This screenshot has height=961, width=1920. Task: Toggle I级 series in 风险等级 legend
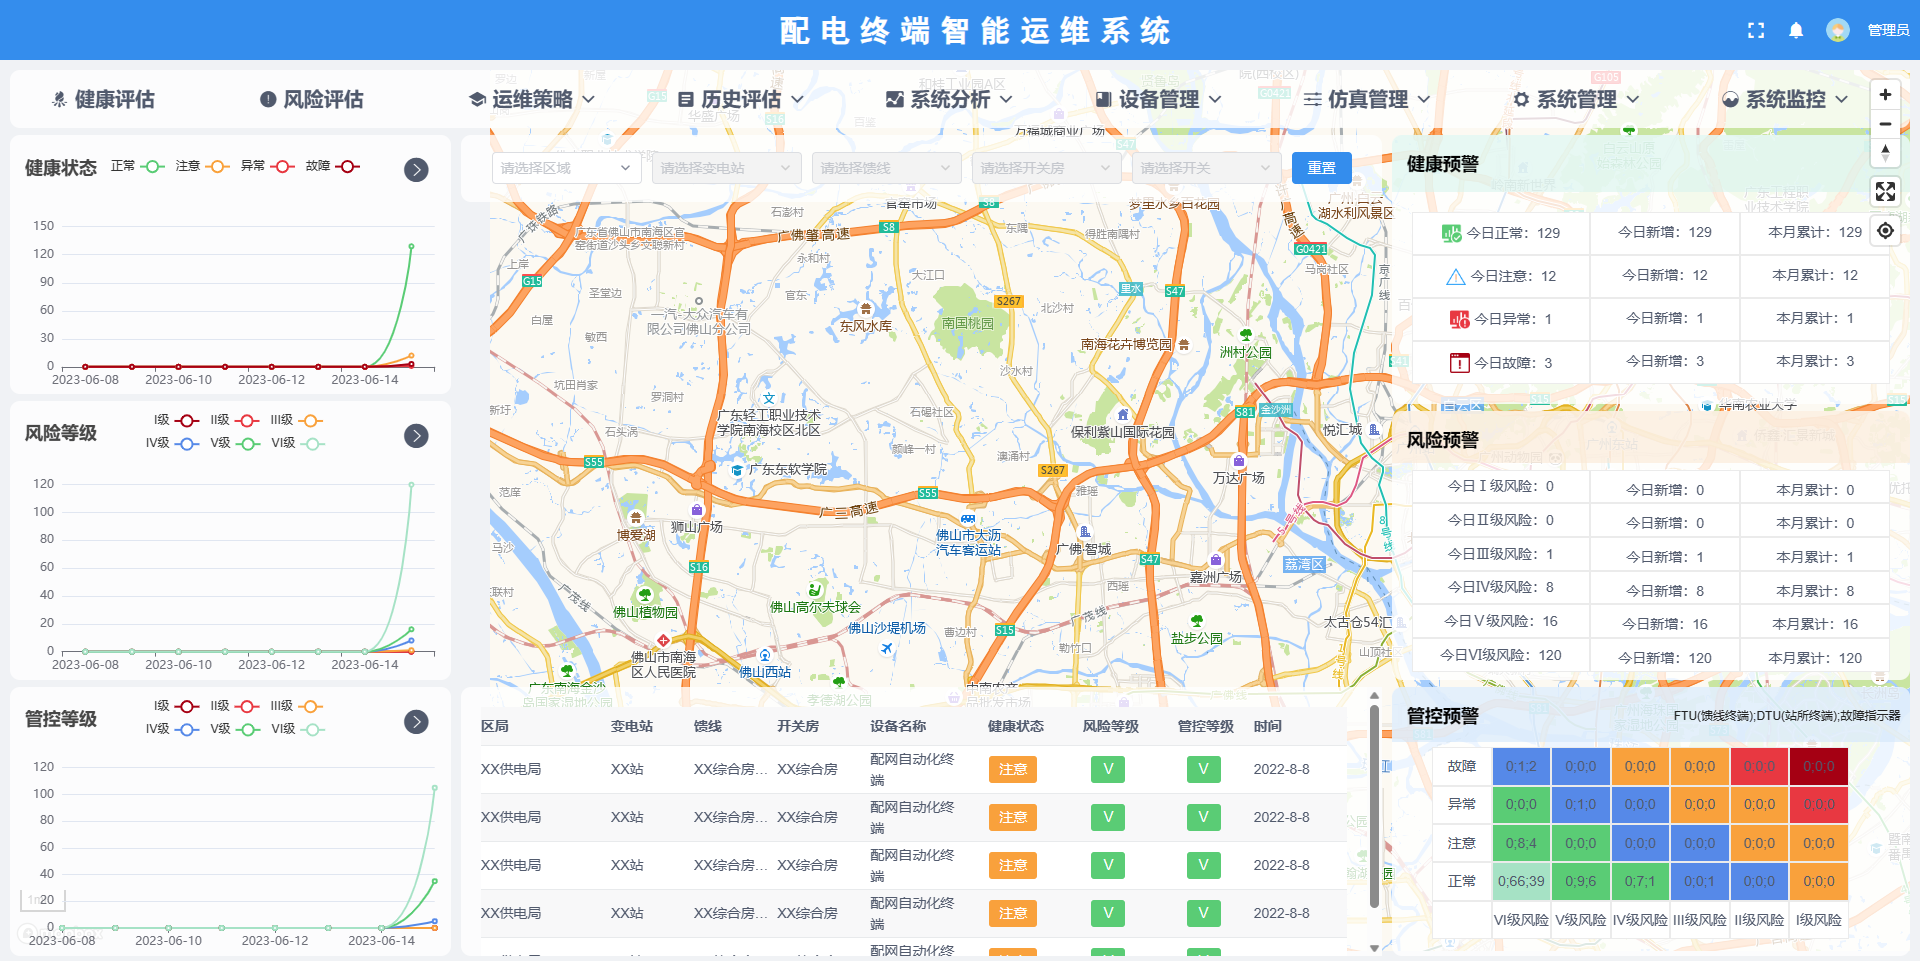(177, 420)
